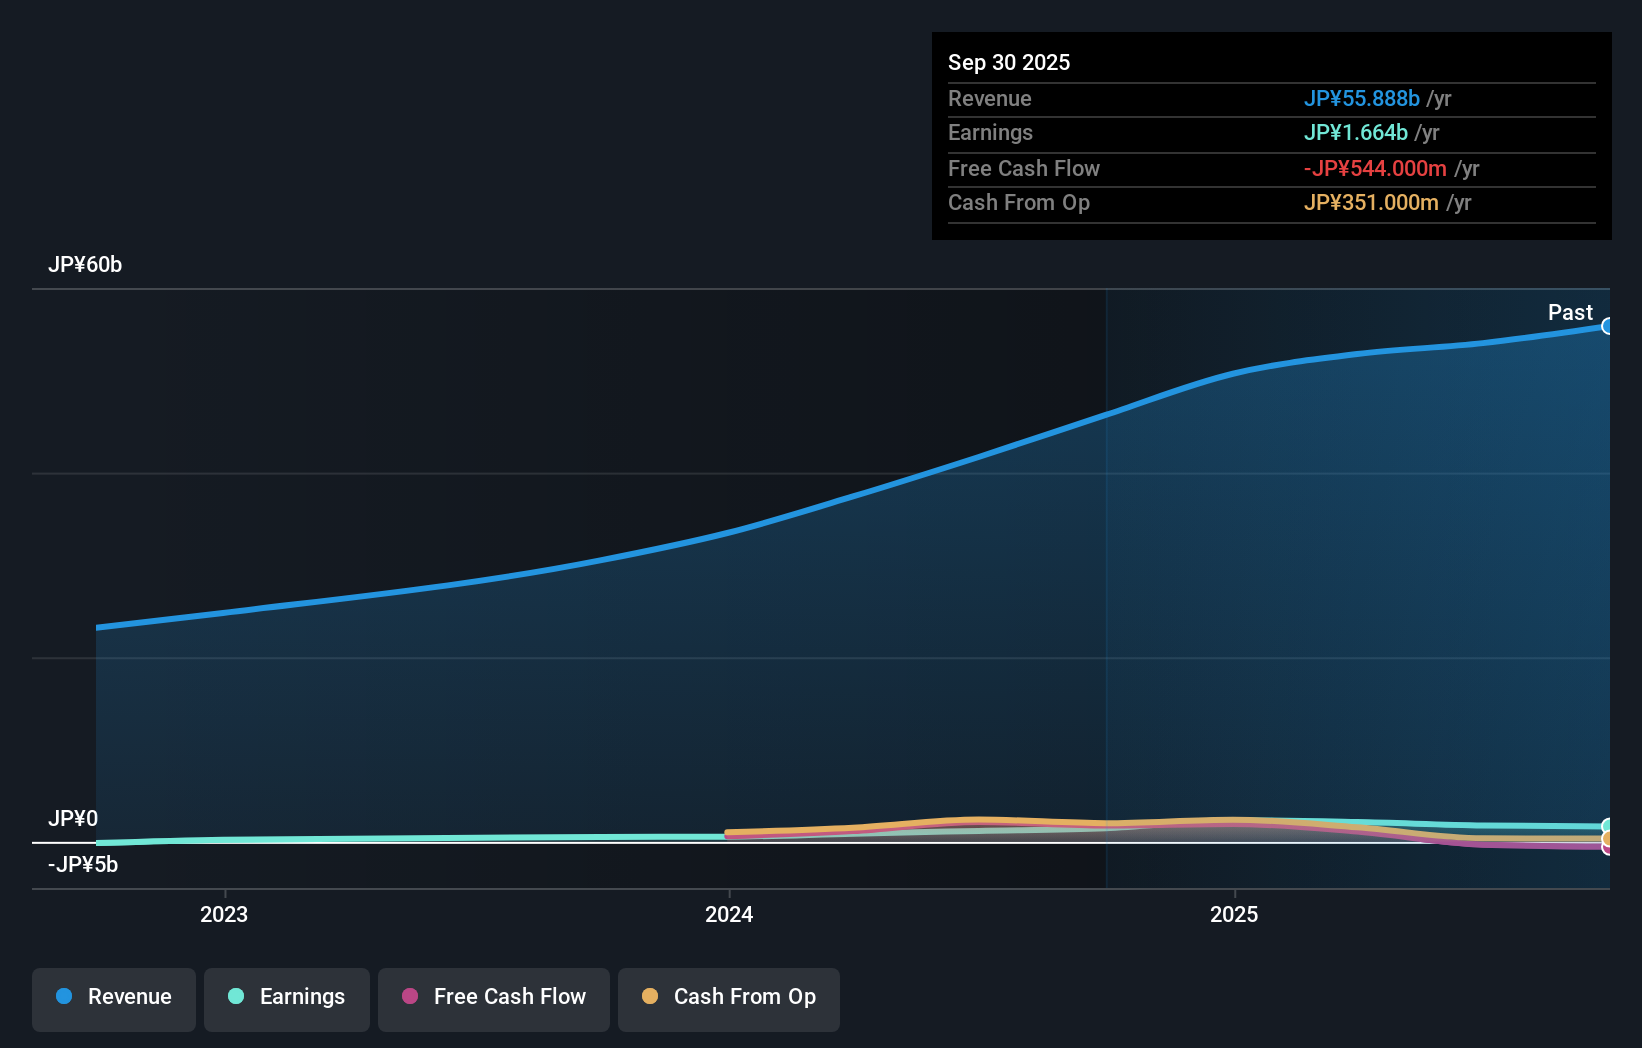
Task: Toggle the Free Cash Flow series display
Action: tap(493, 996)
